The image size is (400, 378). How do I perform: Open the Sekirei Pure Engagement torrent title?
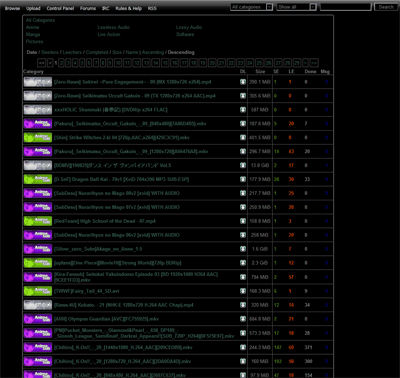coord(133,82)
